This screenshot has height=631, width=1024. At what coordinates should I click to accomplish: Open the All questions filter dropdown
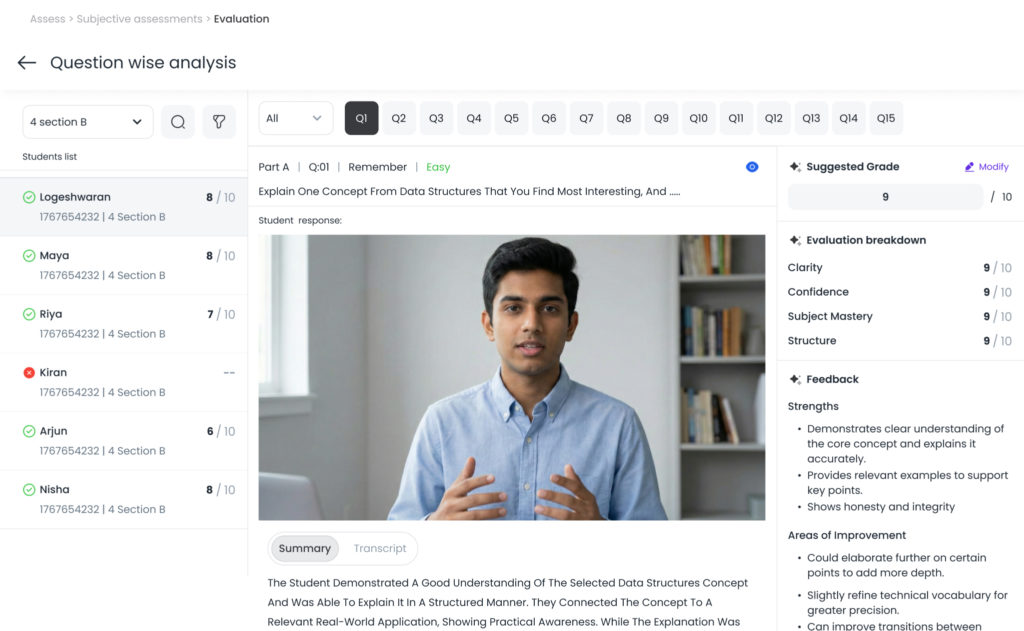tap(295, 118)
